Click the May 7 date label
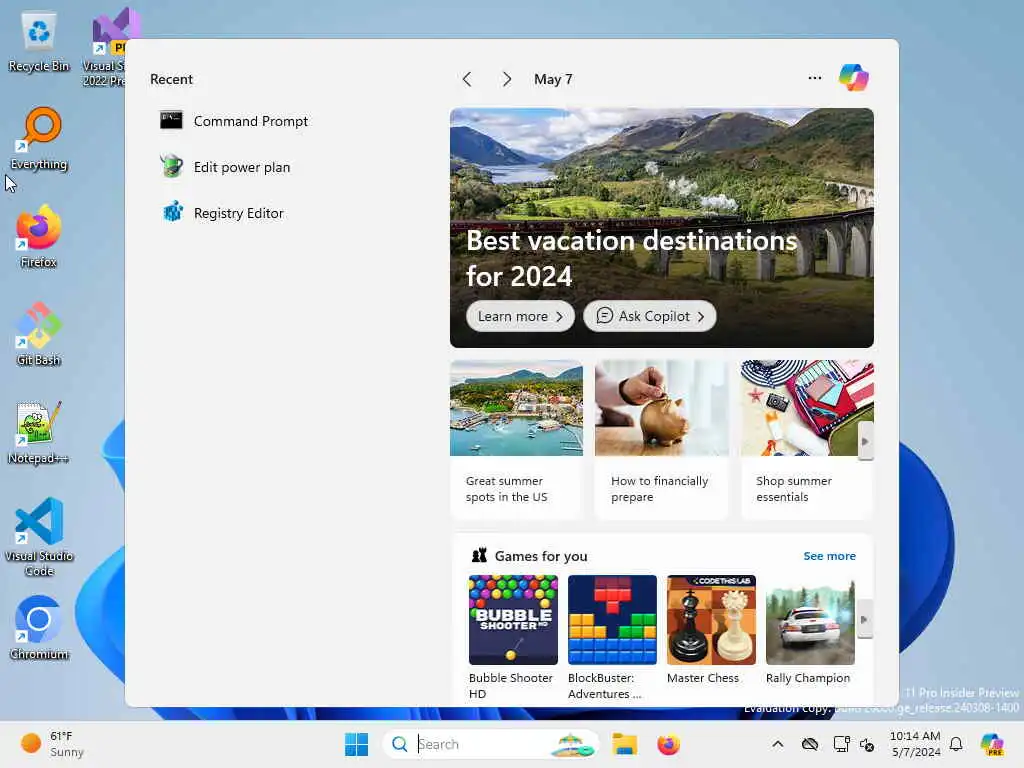 (553, 79)
